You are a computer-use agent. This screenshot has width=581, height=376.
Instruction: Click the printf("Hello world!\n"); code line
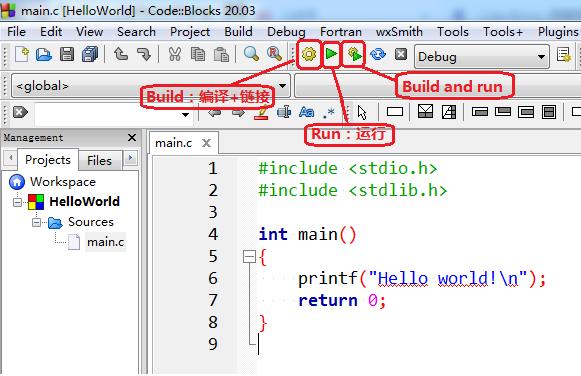[x=422, y=279]
